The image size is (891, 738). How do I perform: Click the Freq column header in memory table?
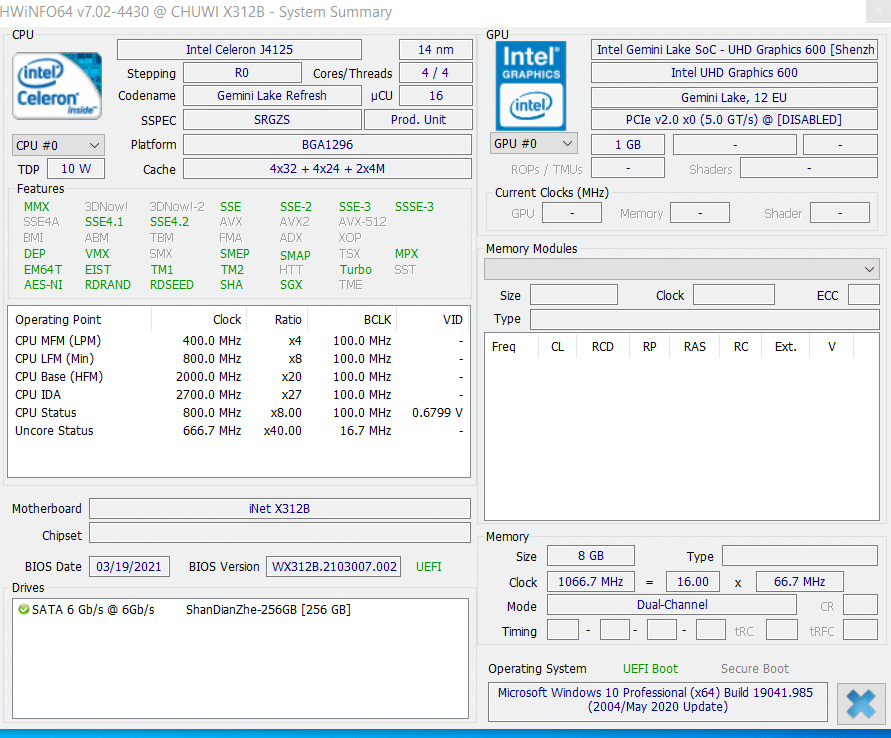511,347
